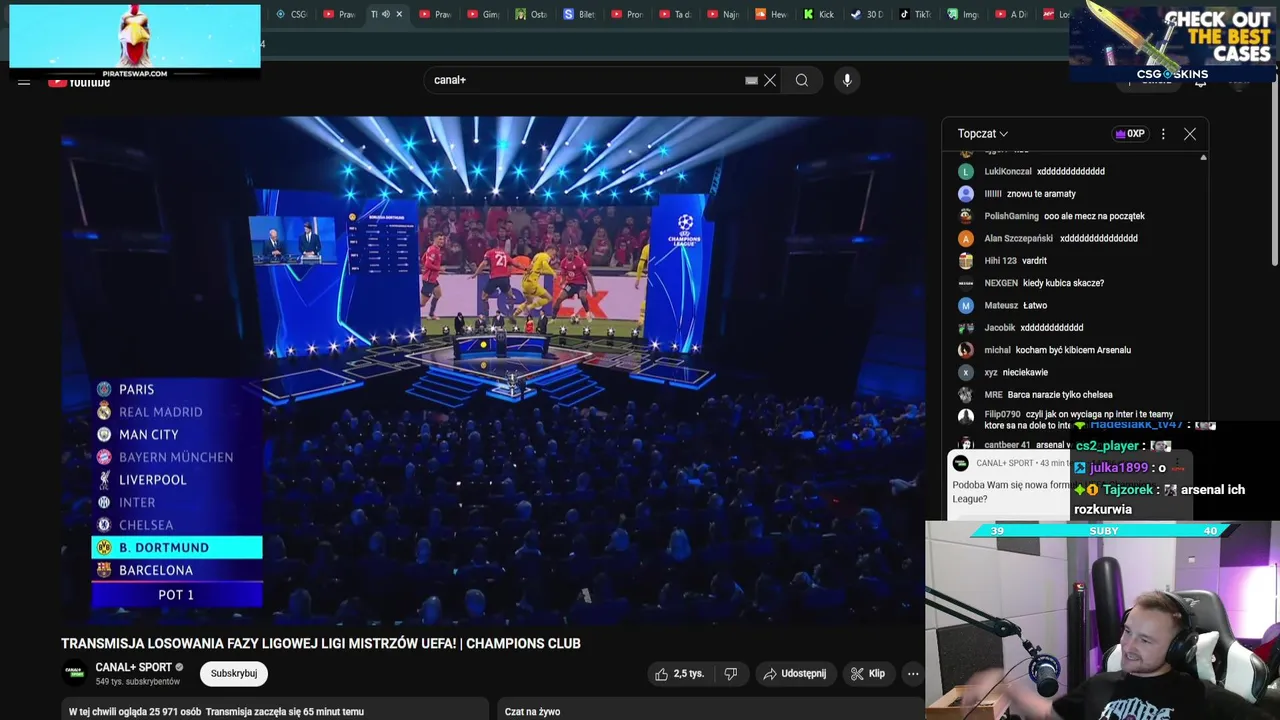The image size is (1280, 720).
Task: Open the YouTube hamburger menu
Action: click(24, 82)
